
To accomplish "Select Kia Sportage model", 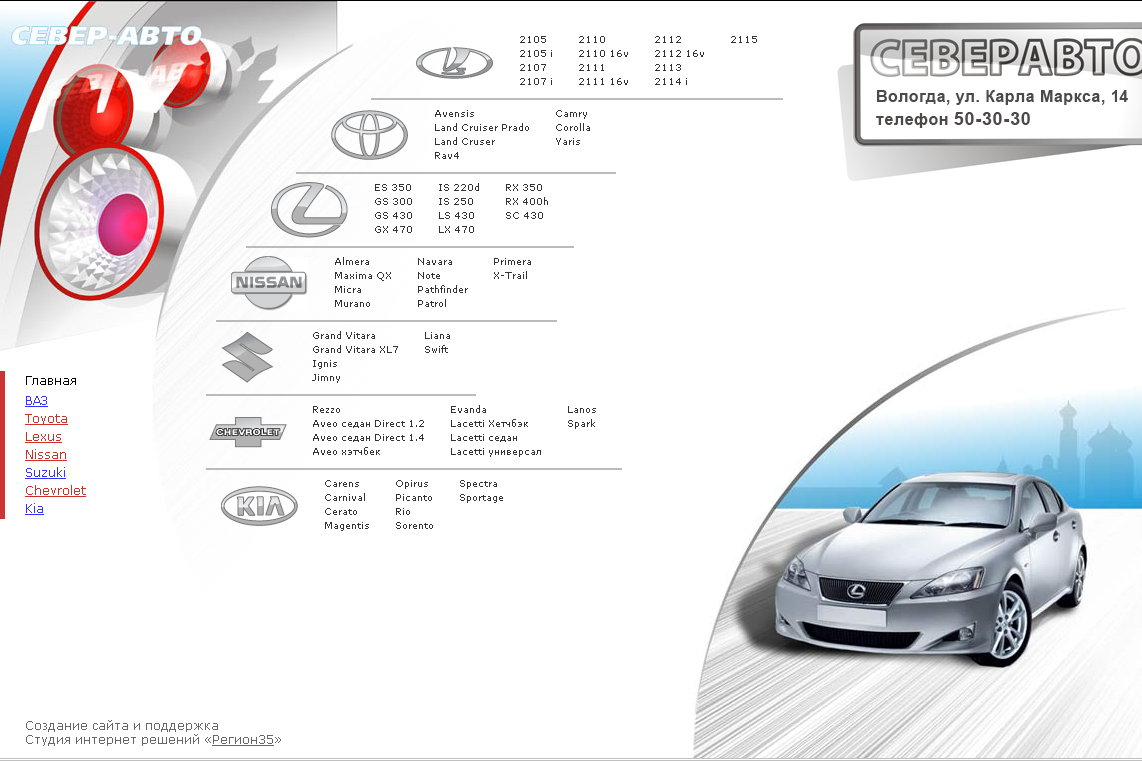I will [481, 498].
